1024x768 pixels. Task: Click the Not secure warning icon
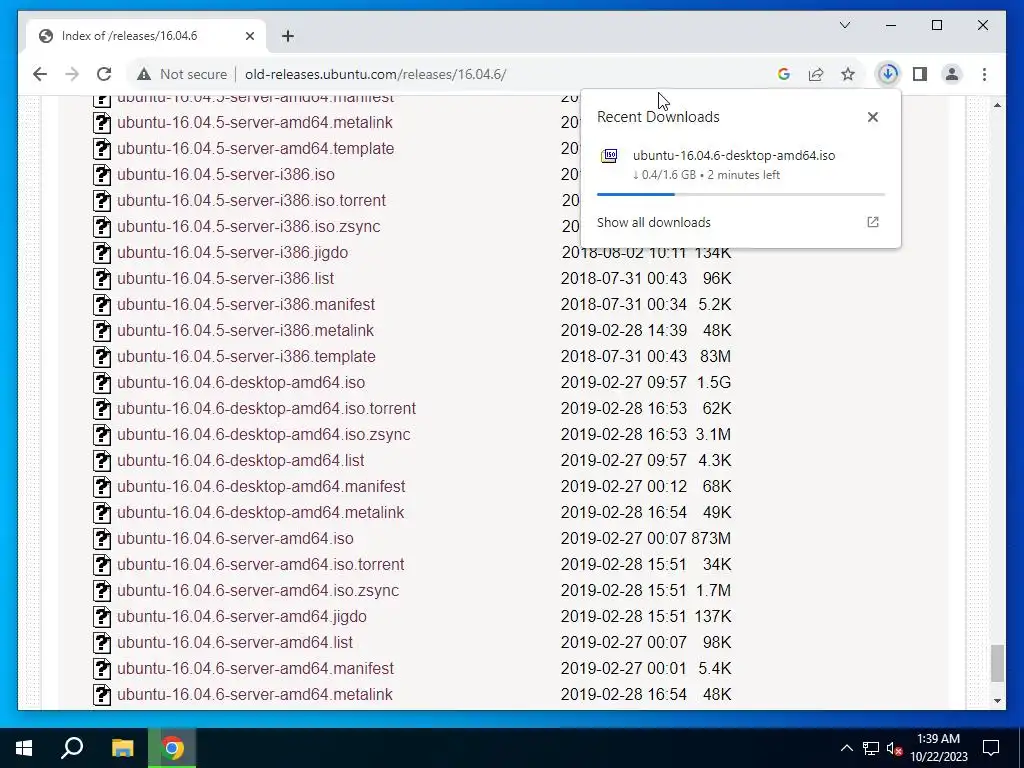click(x=144, y=74)
